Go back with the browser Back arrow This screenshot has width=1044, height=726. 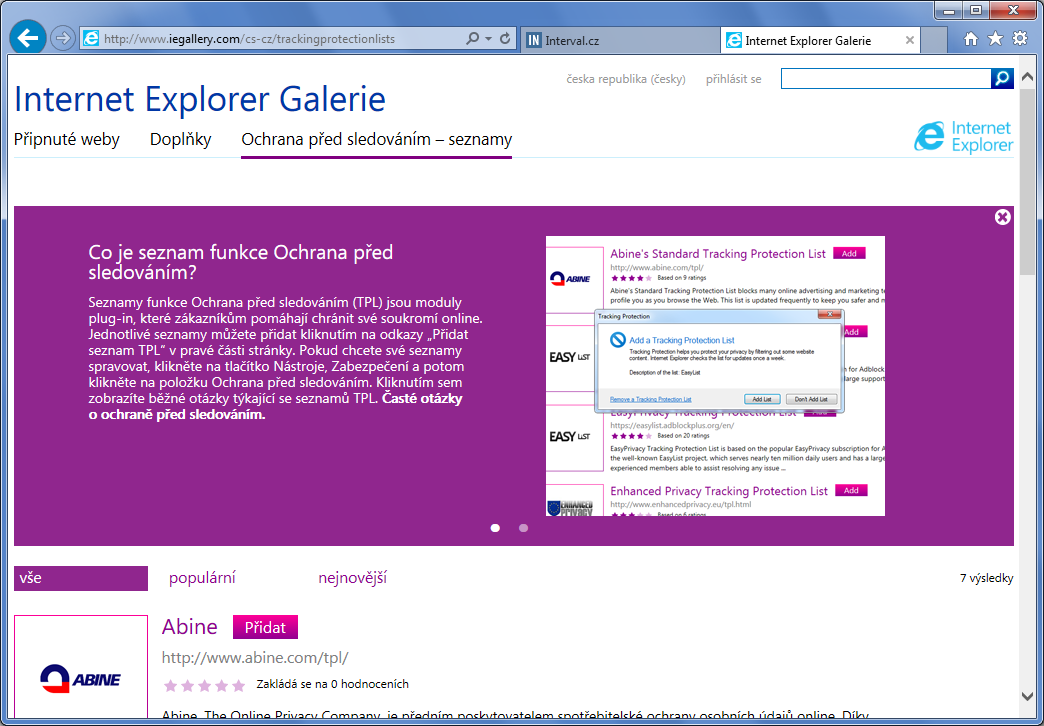pos(27,38)
